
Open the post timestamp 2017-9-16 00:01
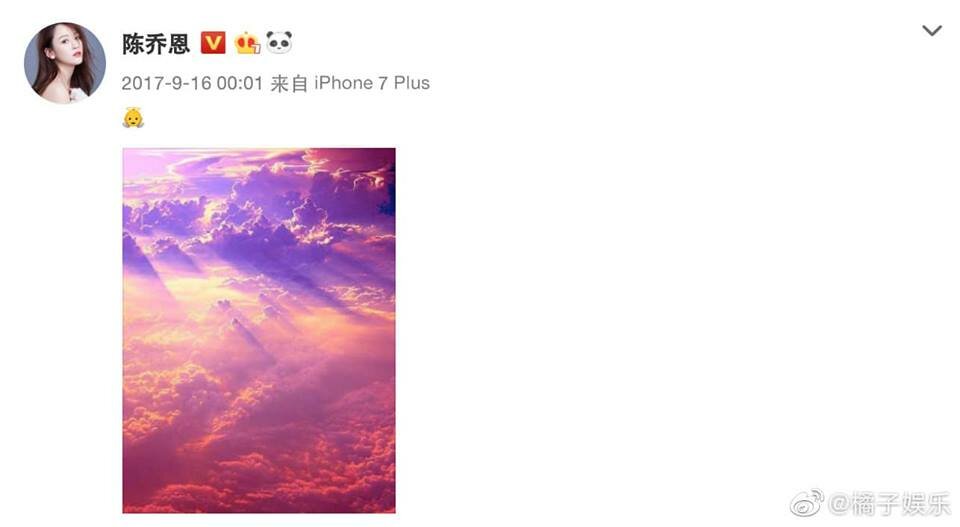pos(192,83)
